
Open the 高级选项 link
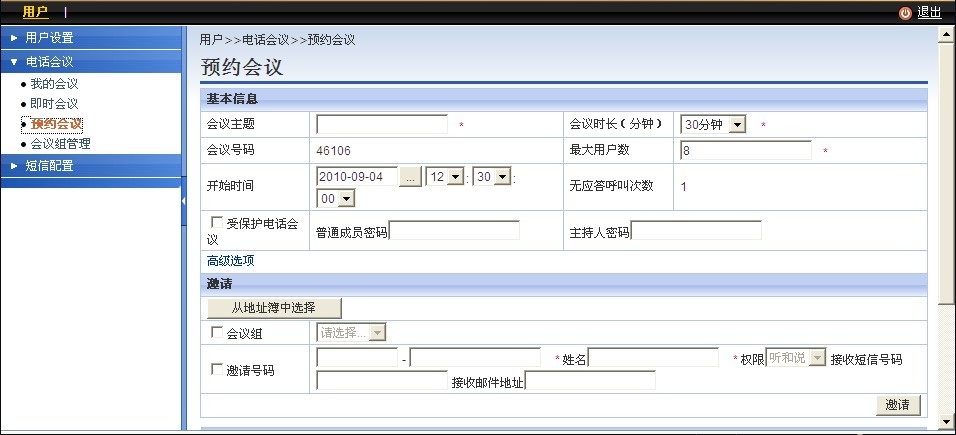(x=230, y=261)
